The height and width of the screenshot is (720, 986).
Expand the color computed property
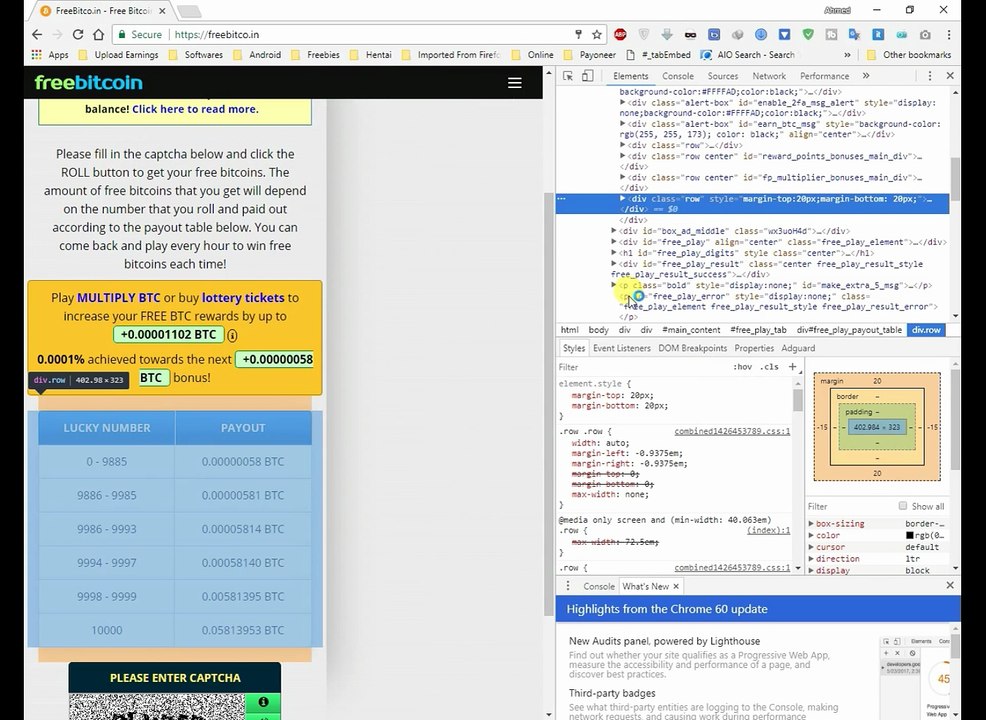811,535
